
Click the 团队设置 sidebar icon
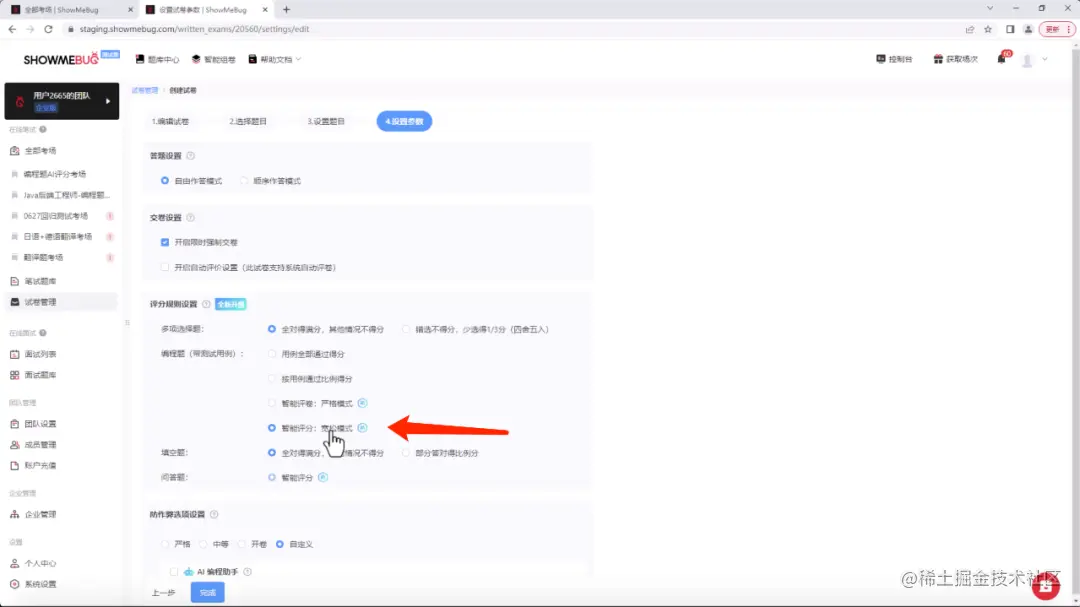point(14,424)
